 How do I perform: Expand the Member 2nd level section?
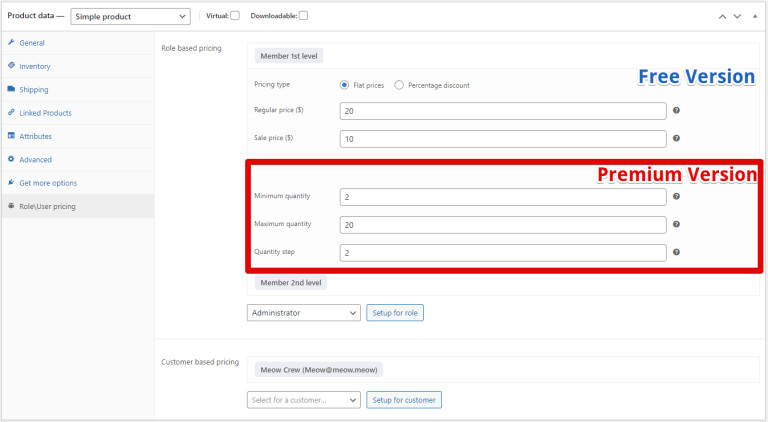[291, 283]
